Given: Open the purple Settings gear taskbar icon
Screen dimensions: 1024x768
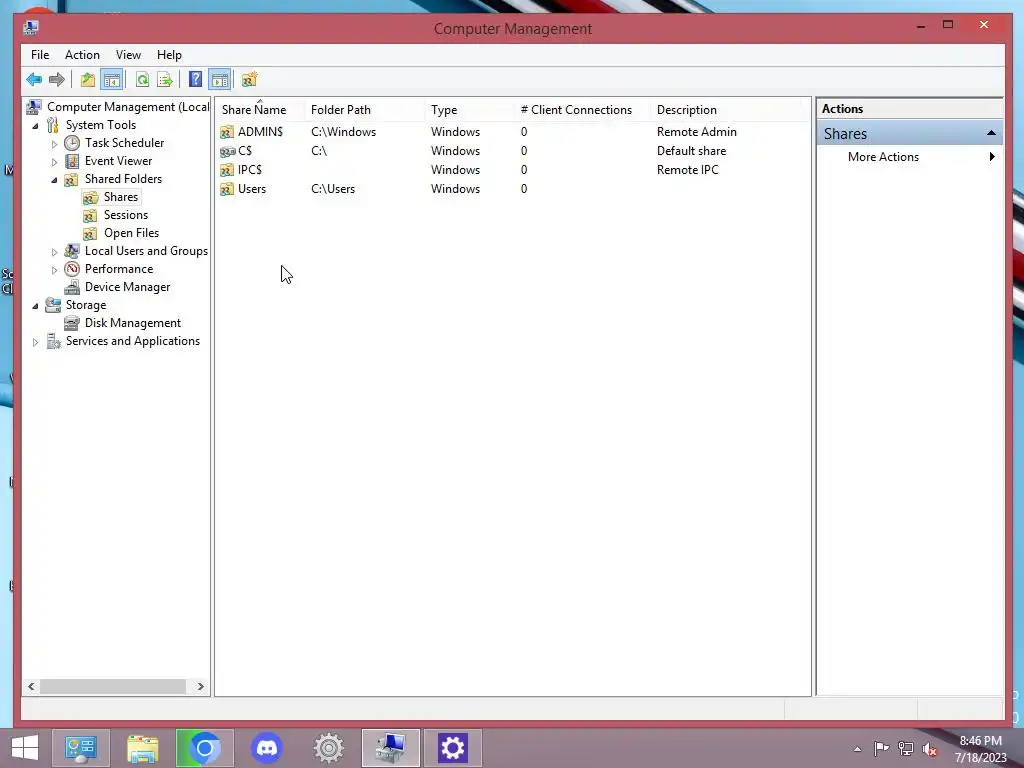Looking at the screenshot, I should click(x=453, y=748).
